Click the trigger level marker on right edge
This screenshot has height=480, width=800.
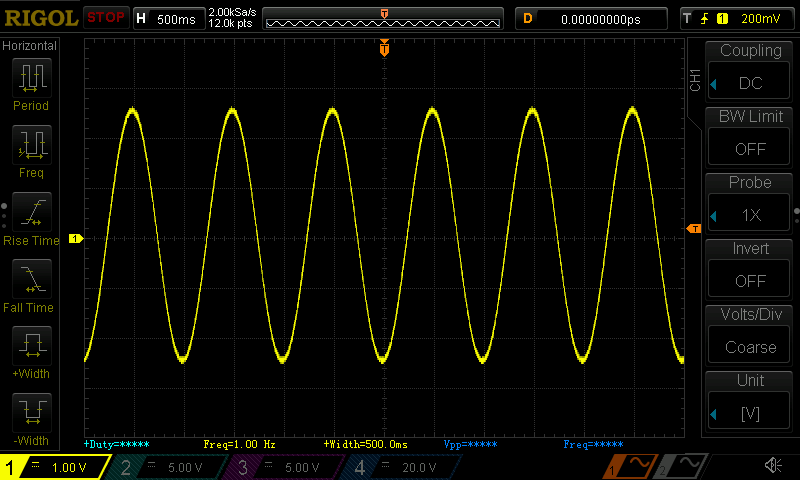694,229
